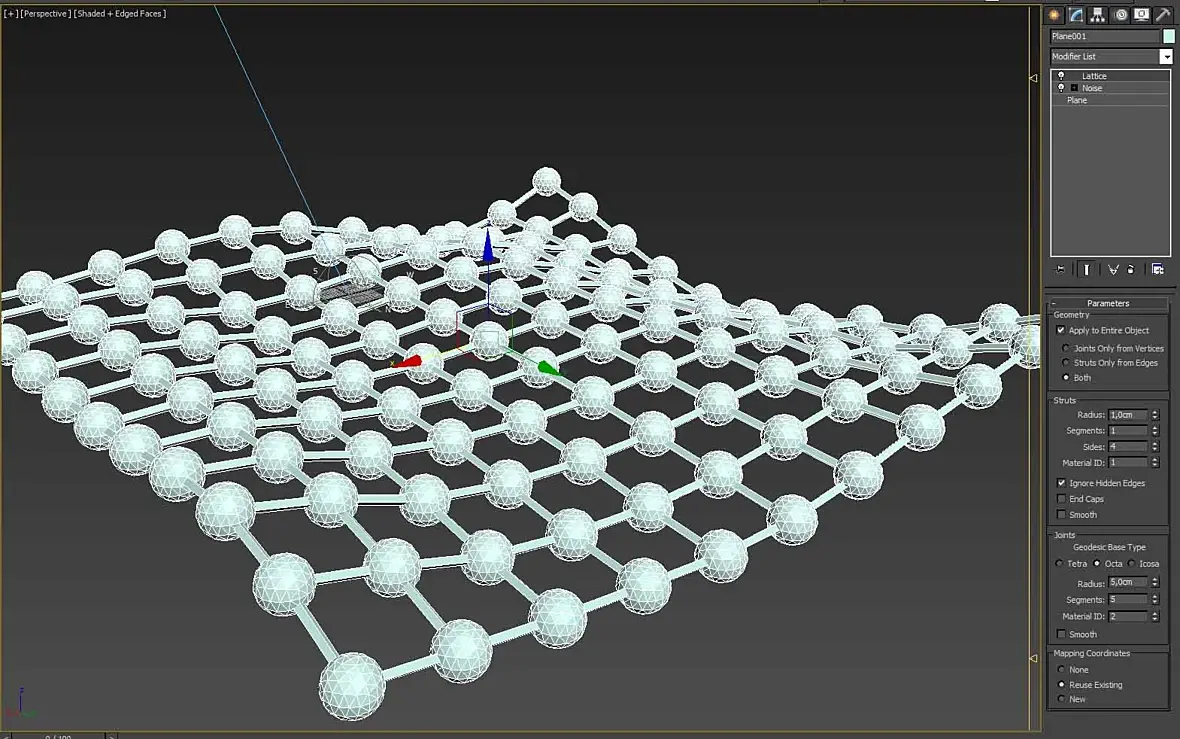
Task: Enable the End Caps checkbox
Action: pyautogui.click(x=1061, y=499)
